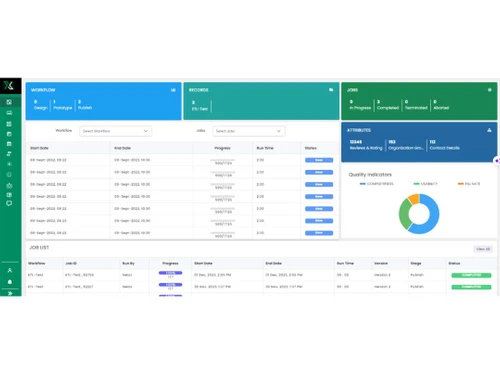This screenshot has height=375, width=500.
Task: Click the Run By header in the Job List
Action: (128, 263)
